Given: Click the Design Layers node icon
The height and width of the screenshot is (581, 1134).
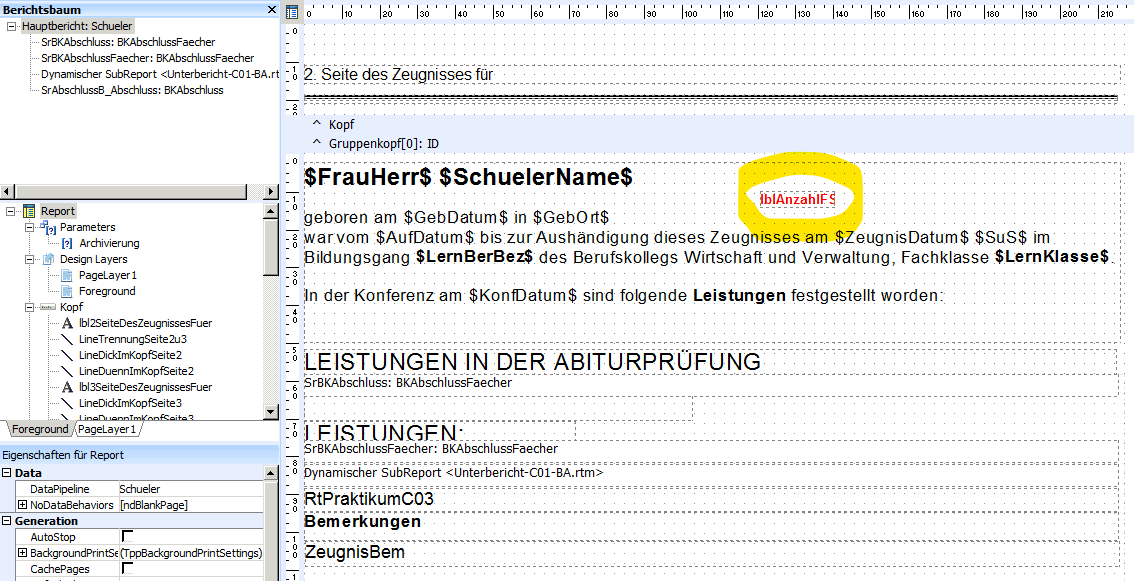Looking at the screenshot, I should [49, 259].
